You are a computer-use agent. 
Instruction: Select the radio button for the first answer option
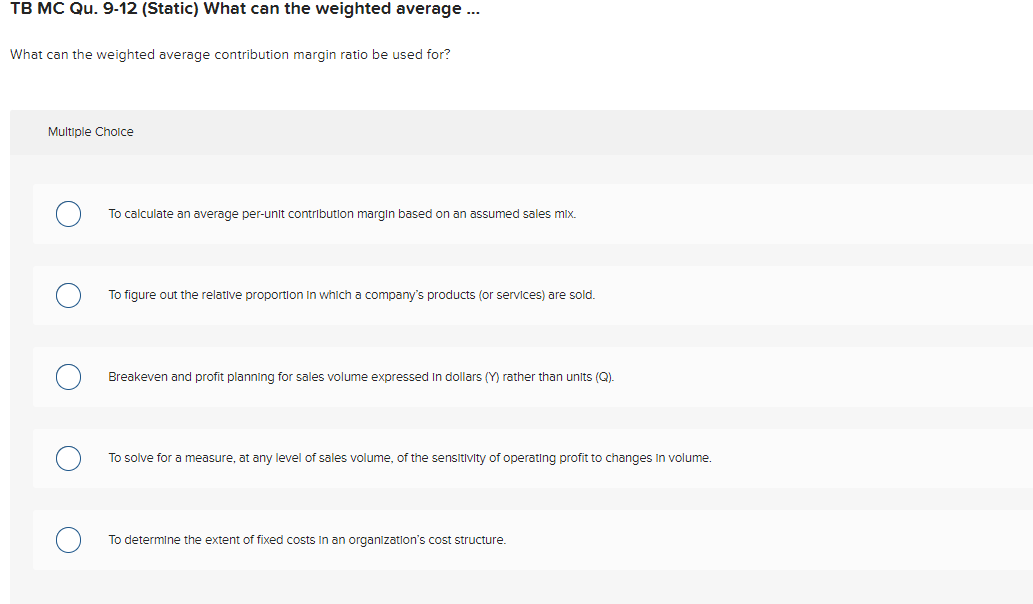(68, 214)
